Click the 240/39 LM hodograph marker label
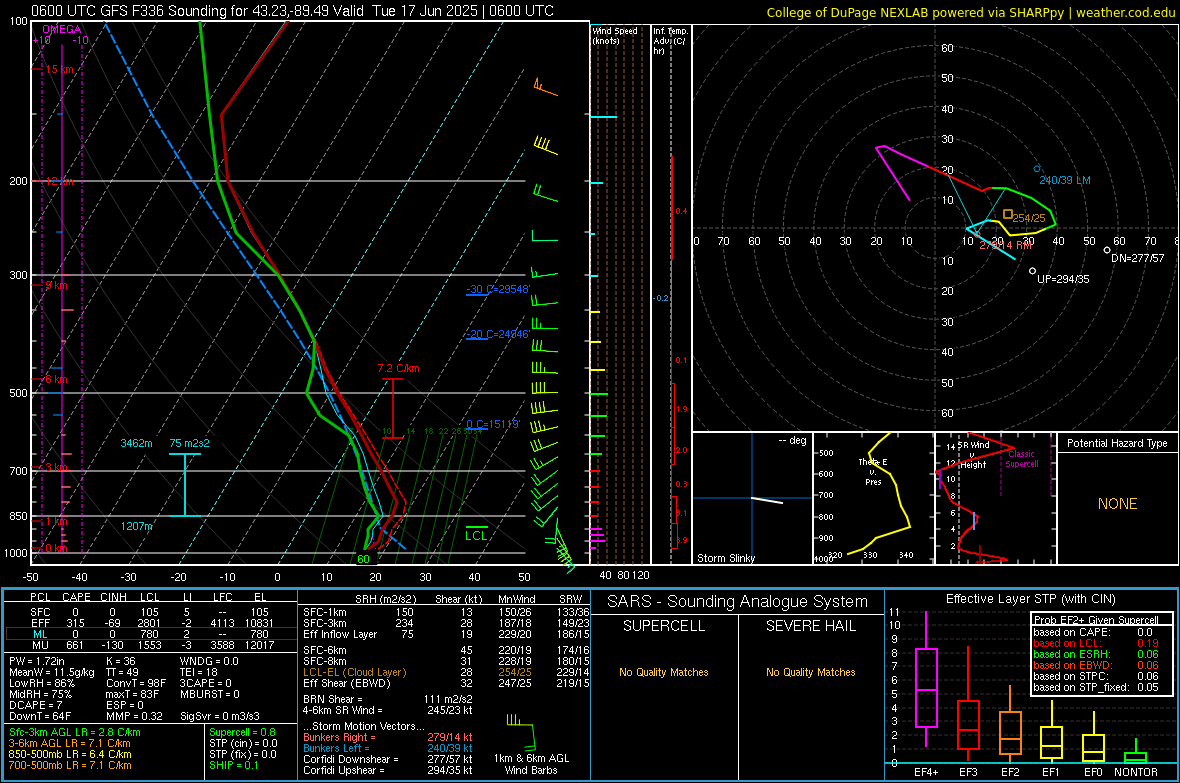The image size is (1180, 783). 1064,180
